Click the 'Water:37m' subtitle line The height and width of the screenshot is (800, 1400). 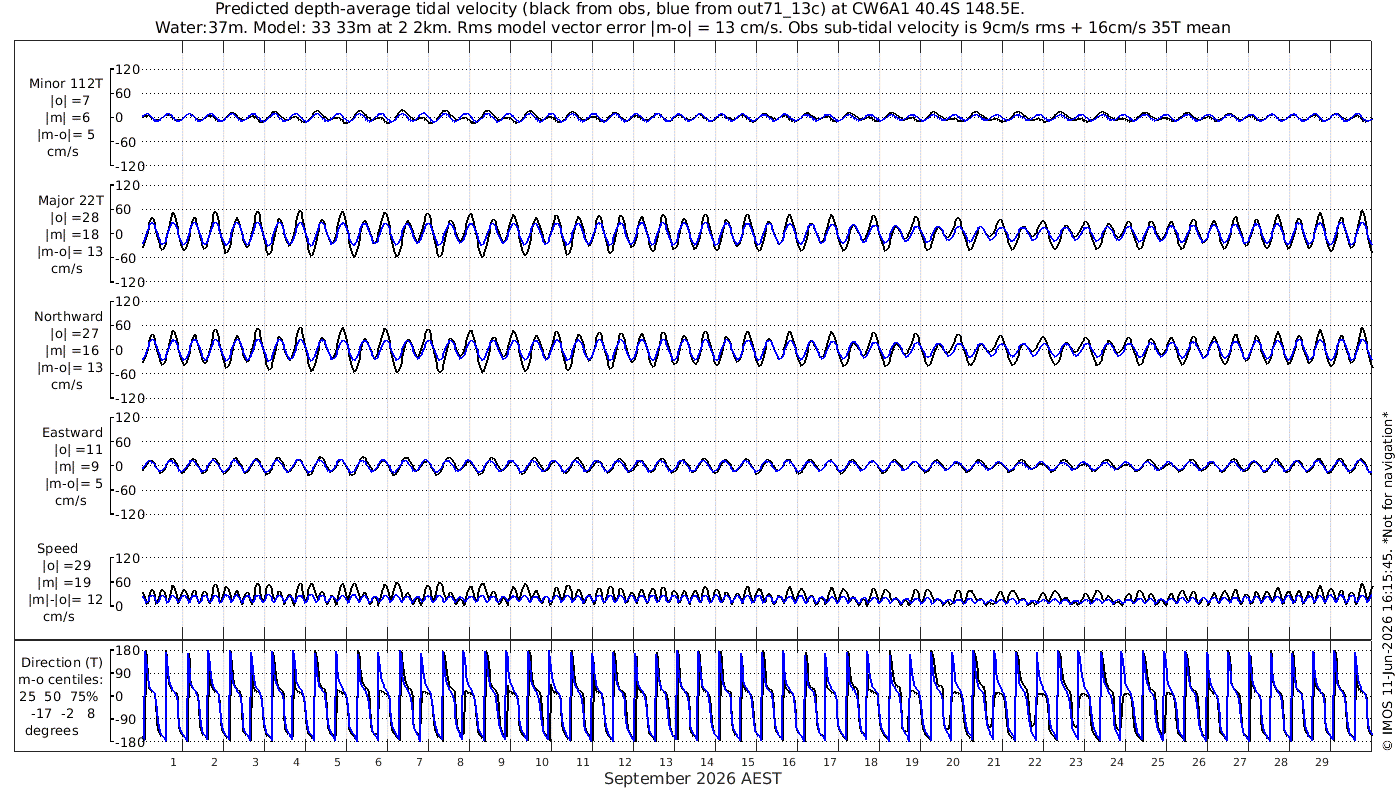693,27
